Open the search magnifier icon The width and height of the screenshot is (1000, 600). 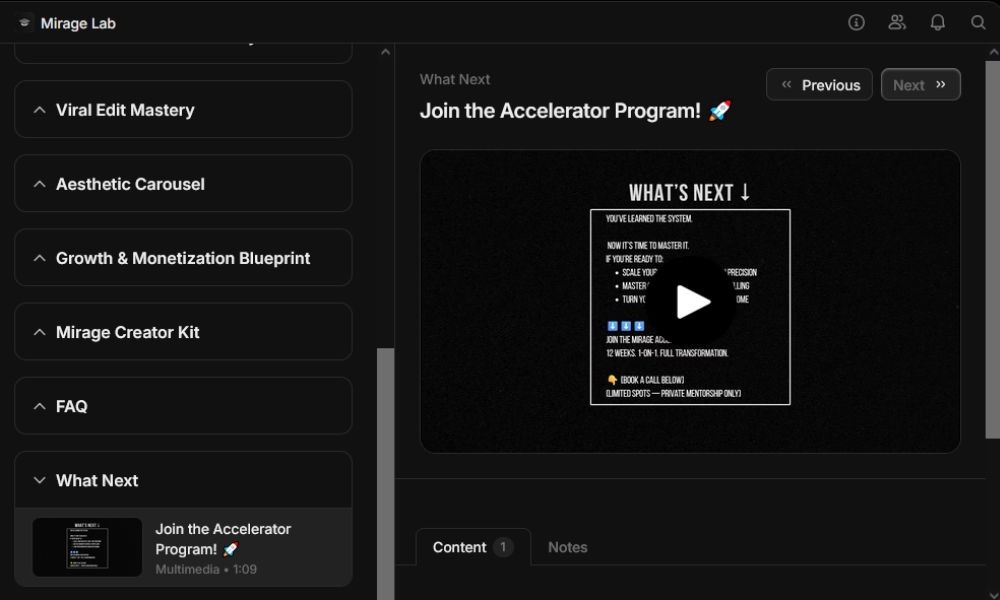point(978,23)
